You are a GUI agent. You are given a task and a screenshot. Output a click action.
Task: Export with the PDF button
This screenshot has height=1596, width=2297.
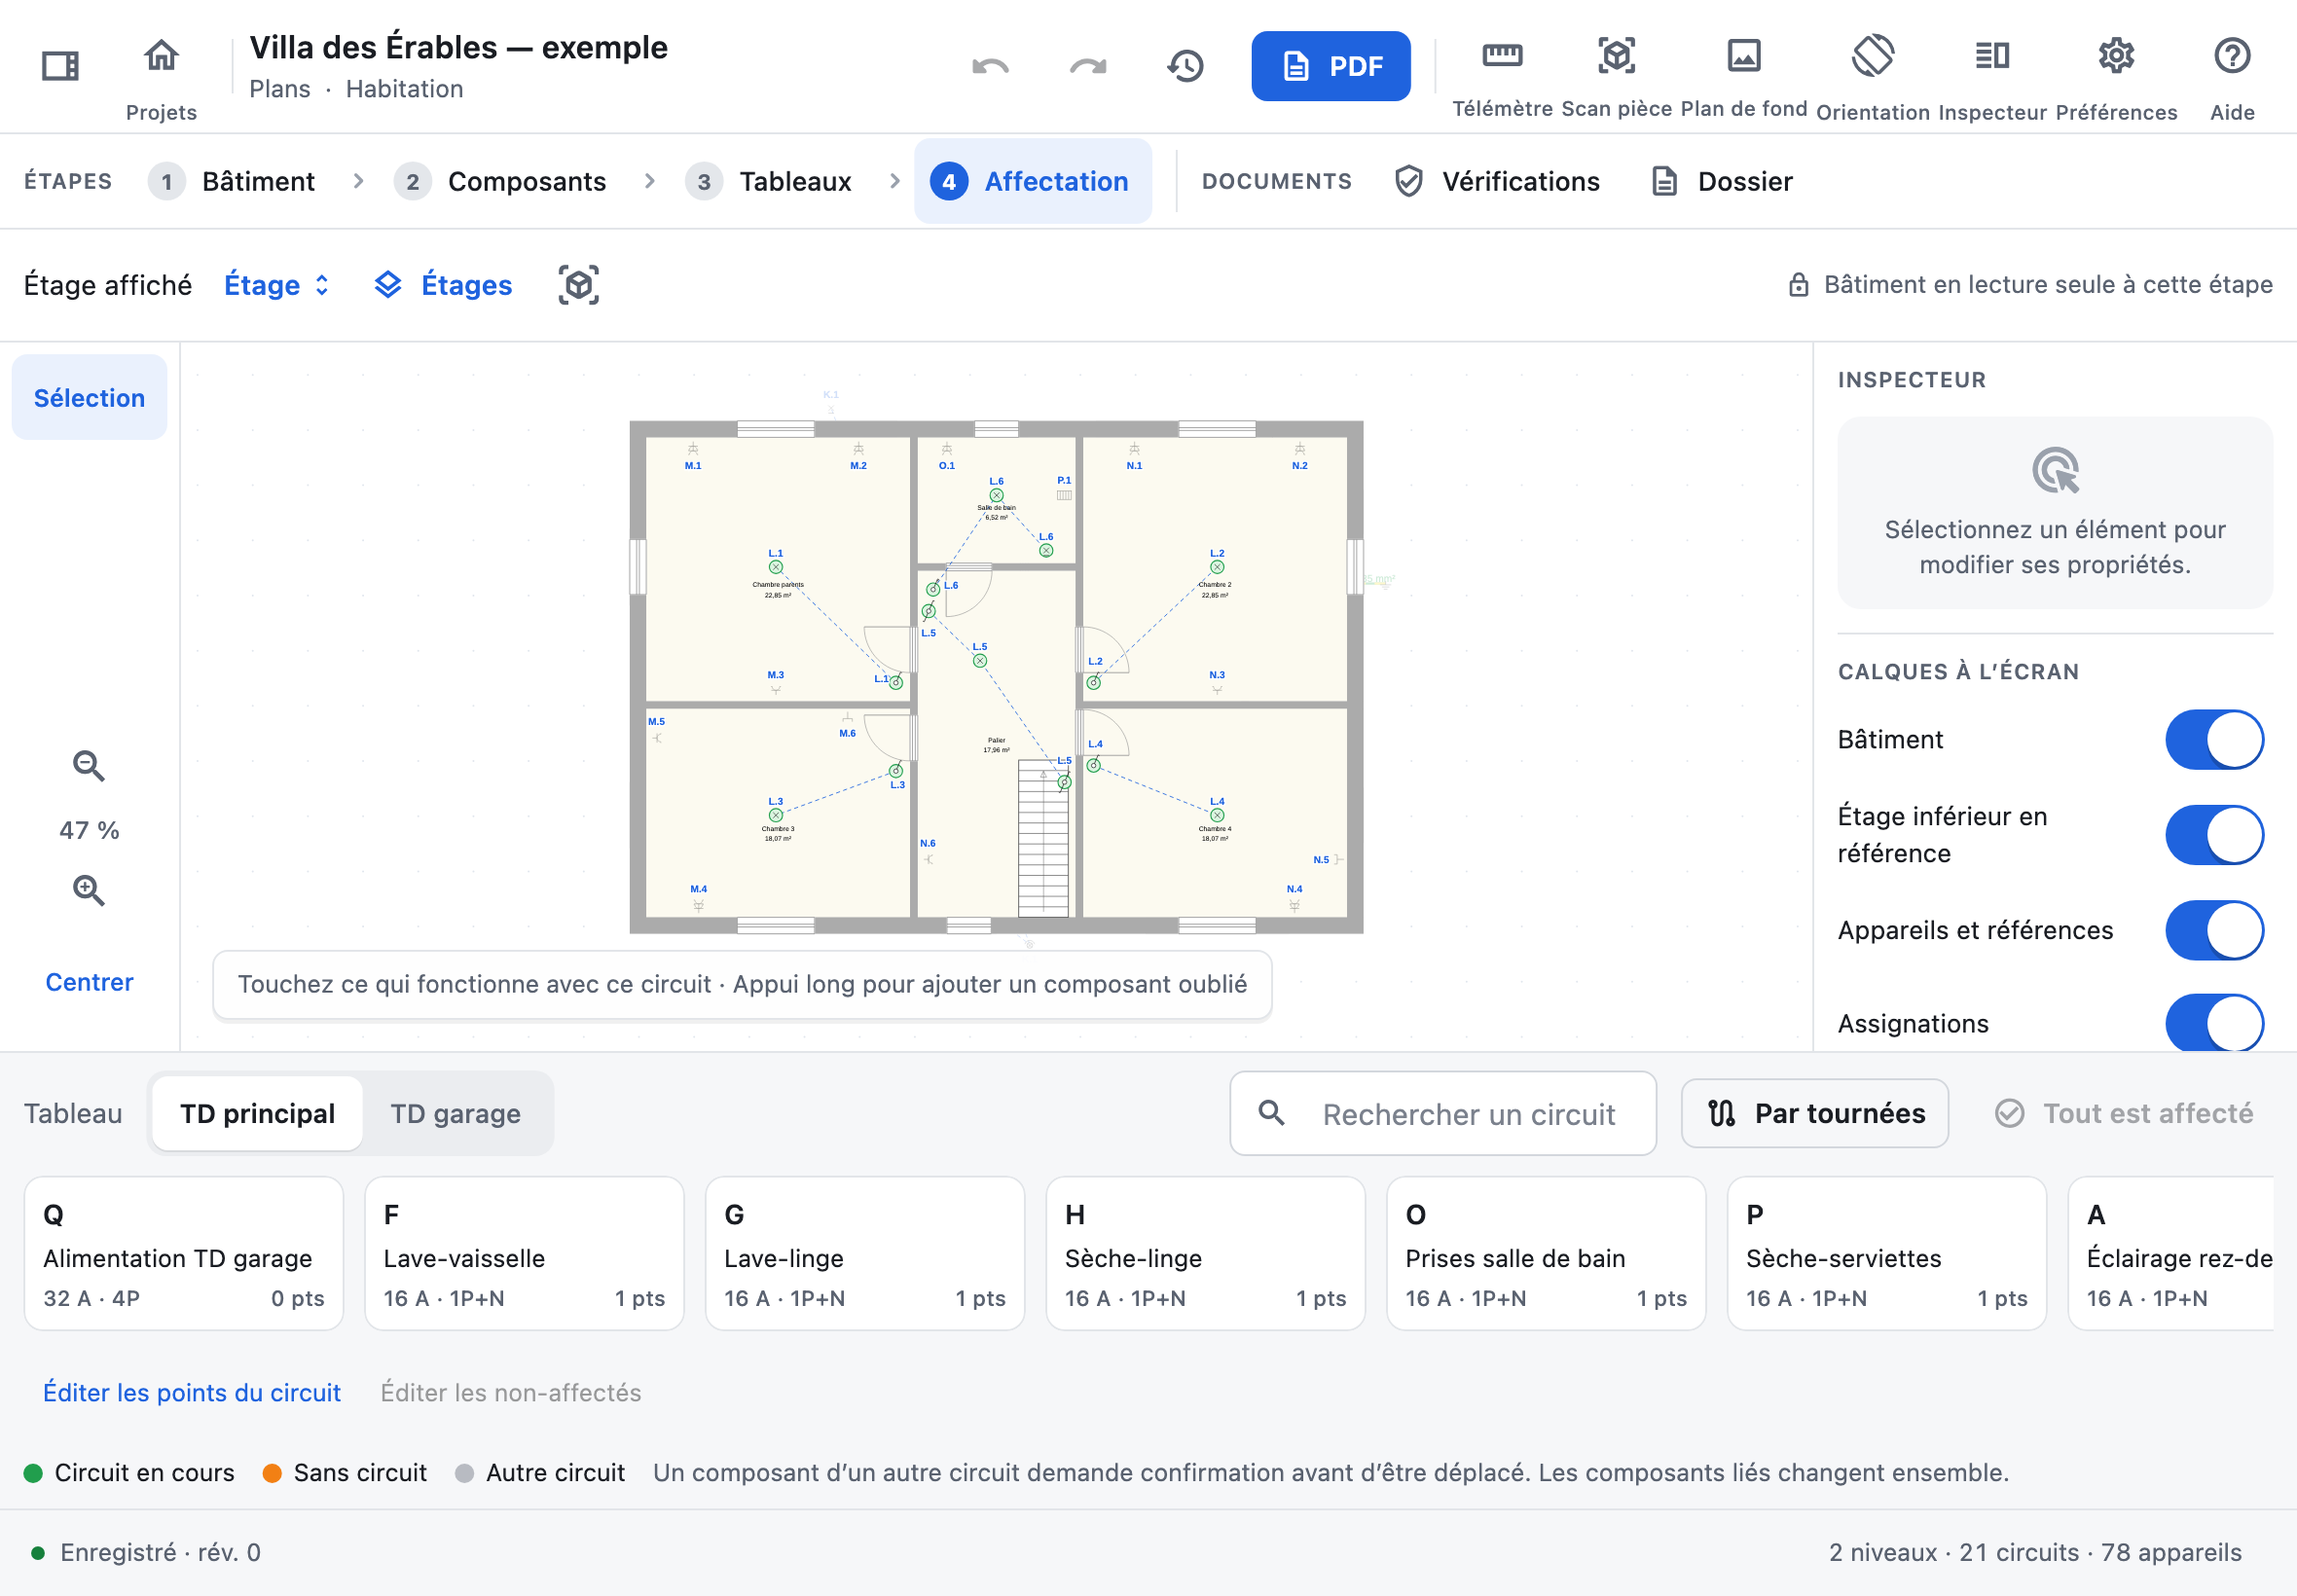tap(1331, 66)
